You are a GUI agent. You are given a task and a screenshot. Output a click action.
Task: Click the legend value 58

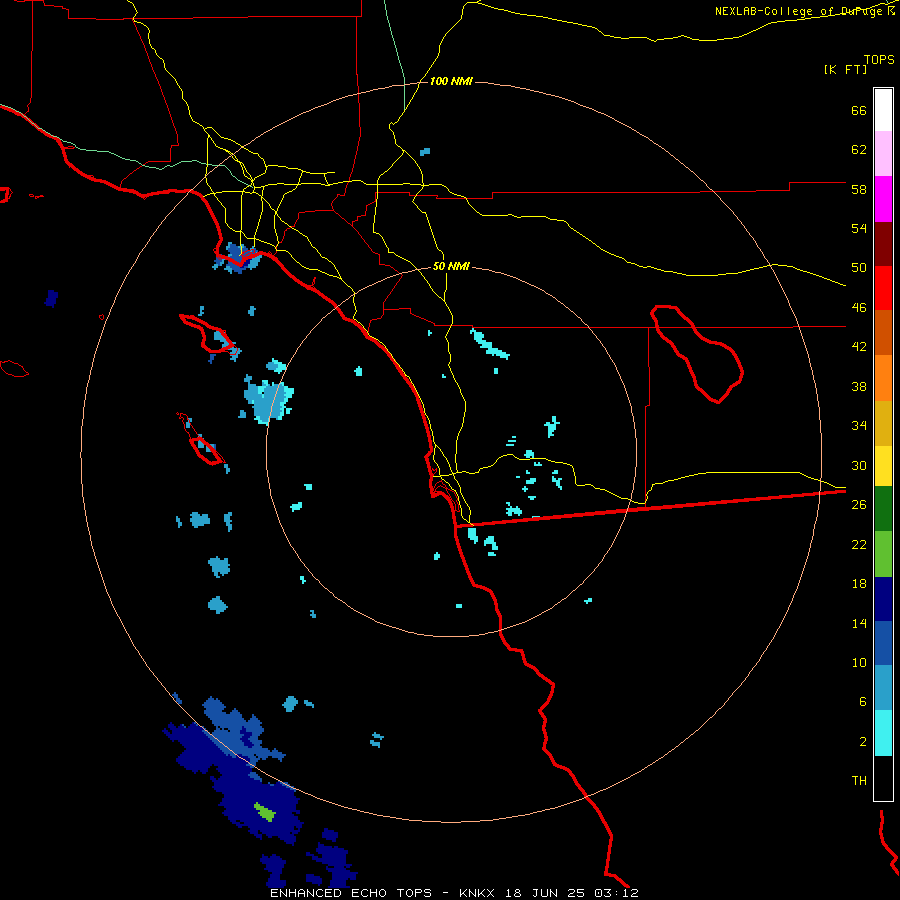pos(859,189)
